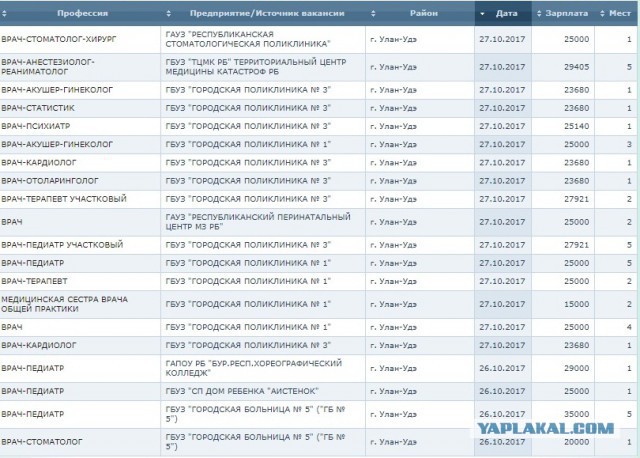Click РЕСПУБЛИКАНСКИЙ ПЕРИНАТАЛЬНЫЙ ЦЕНТР МЗ РБ cell
Screen dimensions: 640x458
(x=263, y=222)
